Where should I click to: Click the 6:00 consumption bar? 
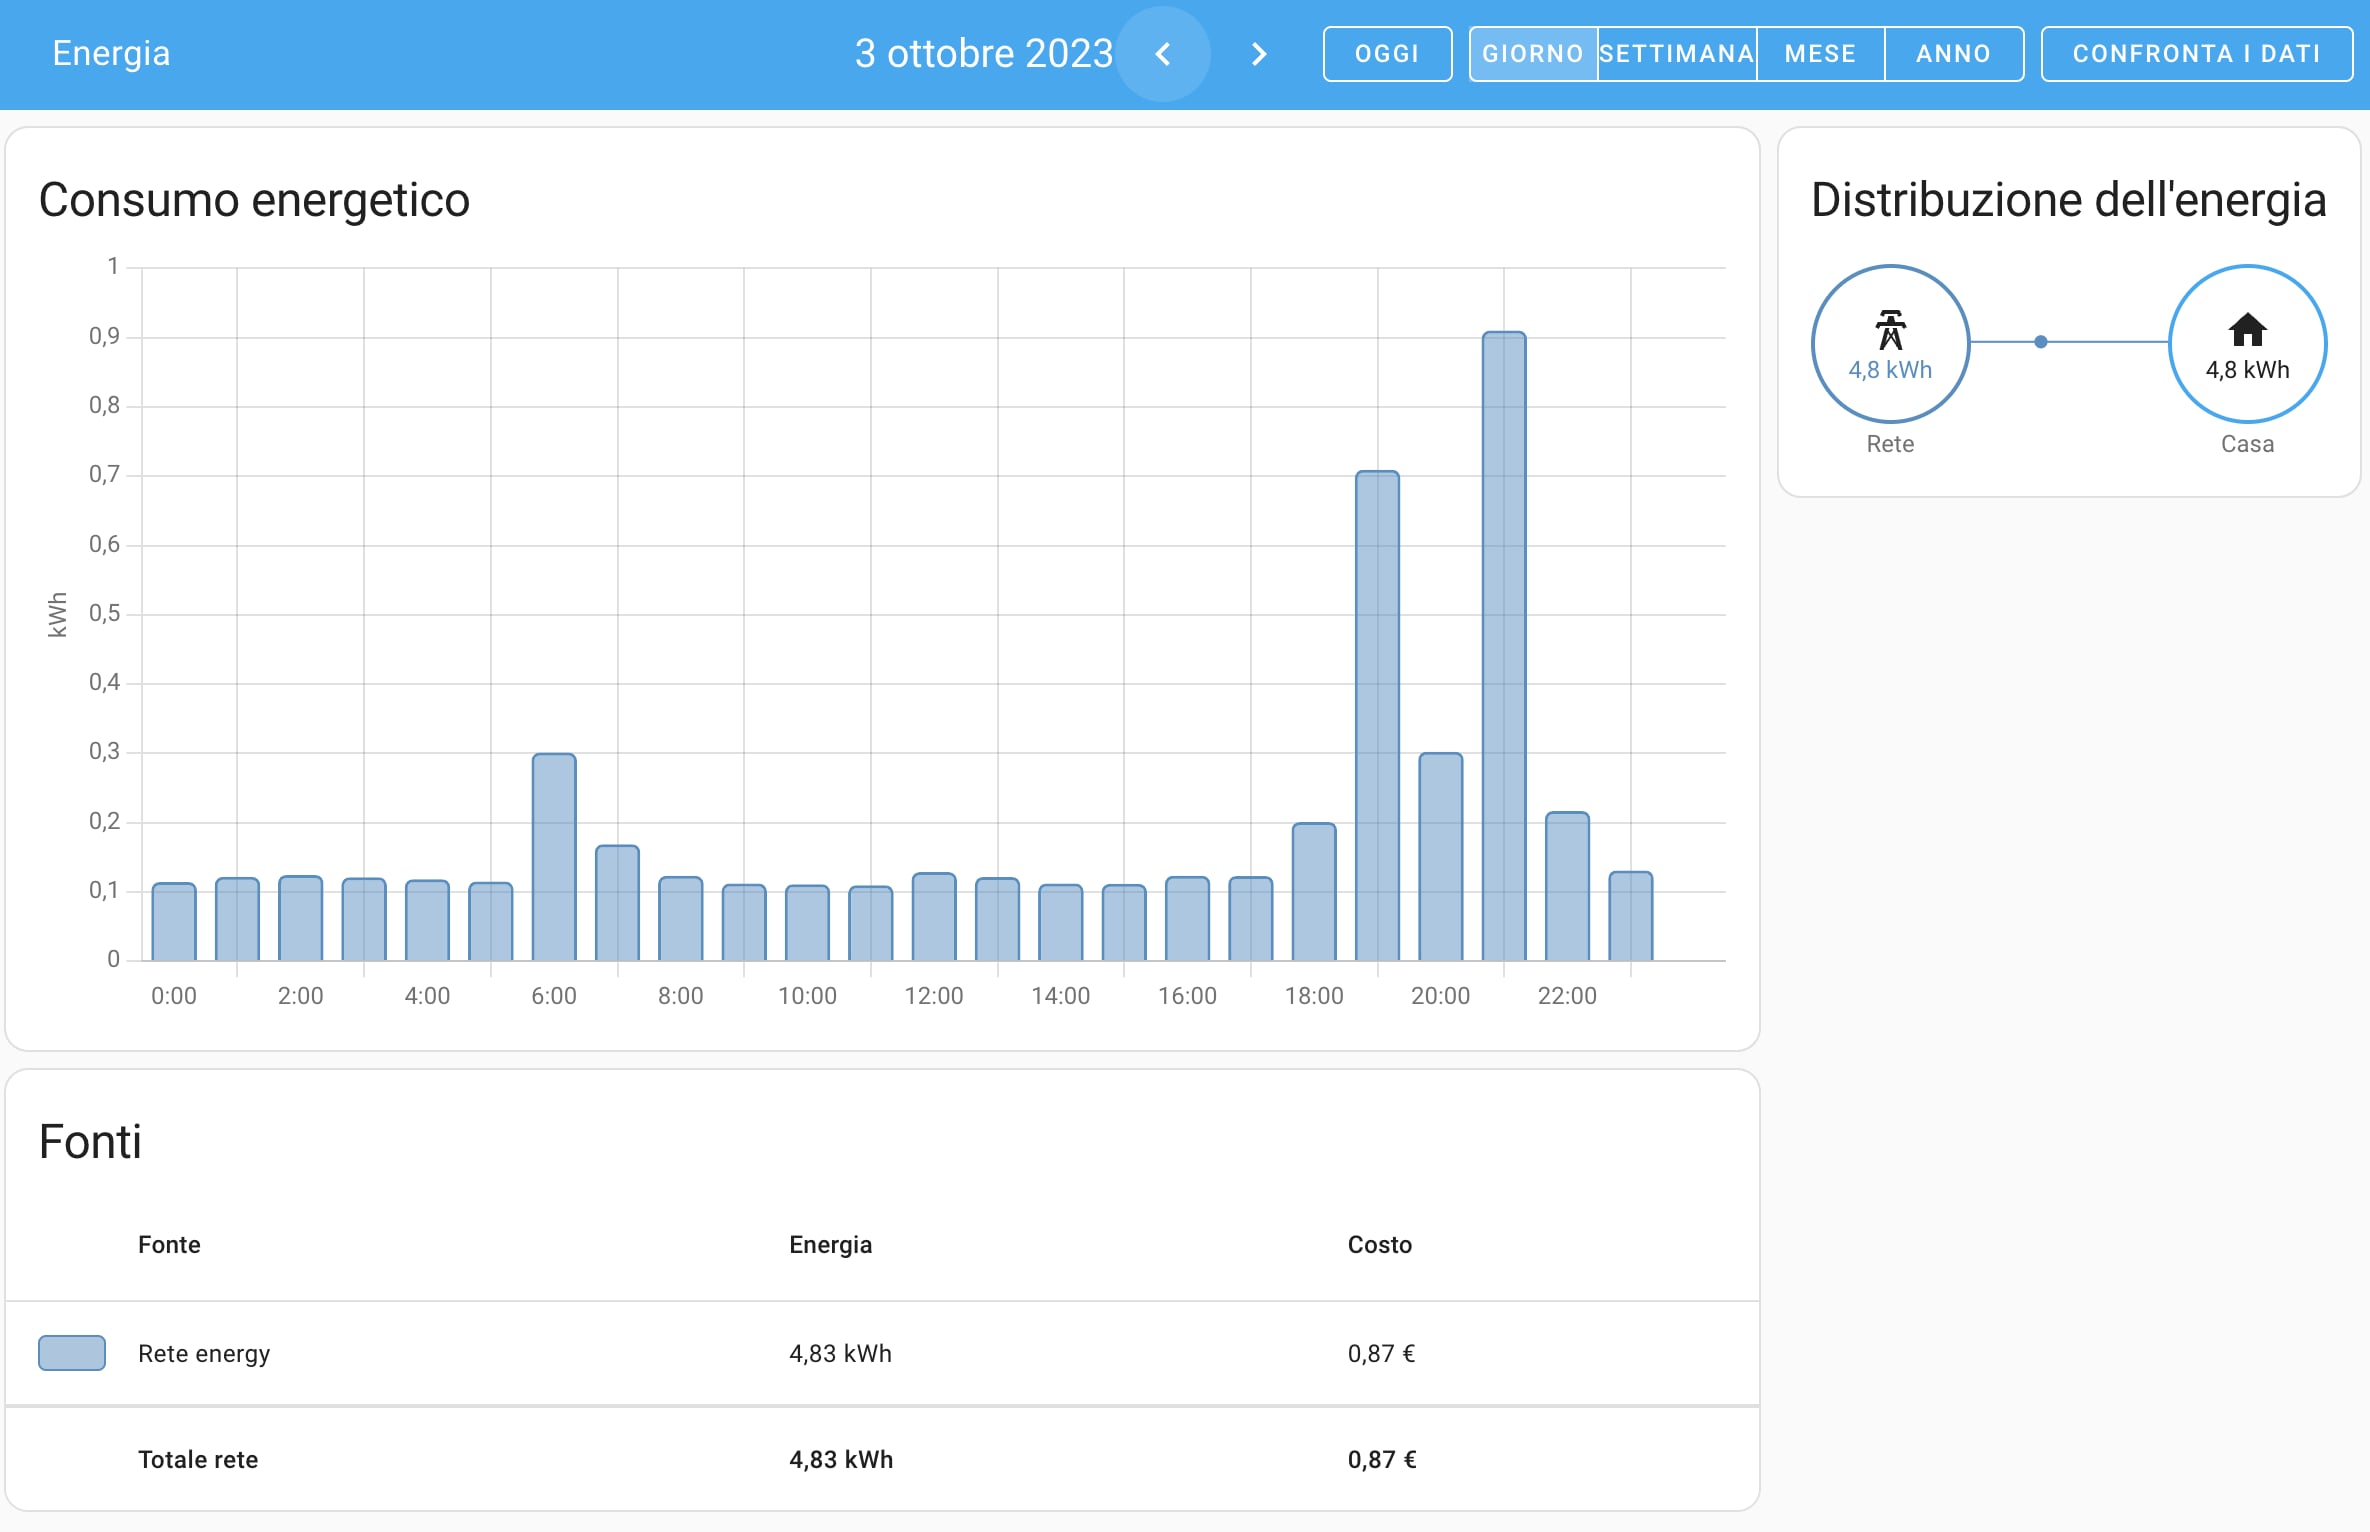554,857
